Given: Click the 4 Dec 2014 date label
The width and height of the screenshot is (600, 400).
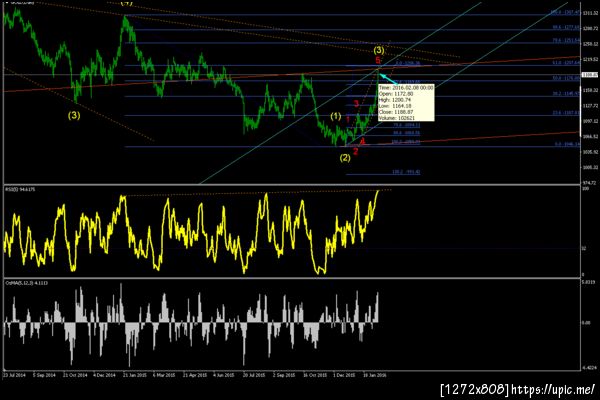Looking at the screenshot, I should click(x=104, y=376).
